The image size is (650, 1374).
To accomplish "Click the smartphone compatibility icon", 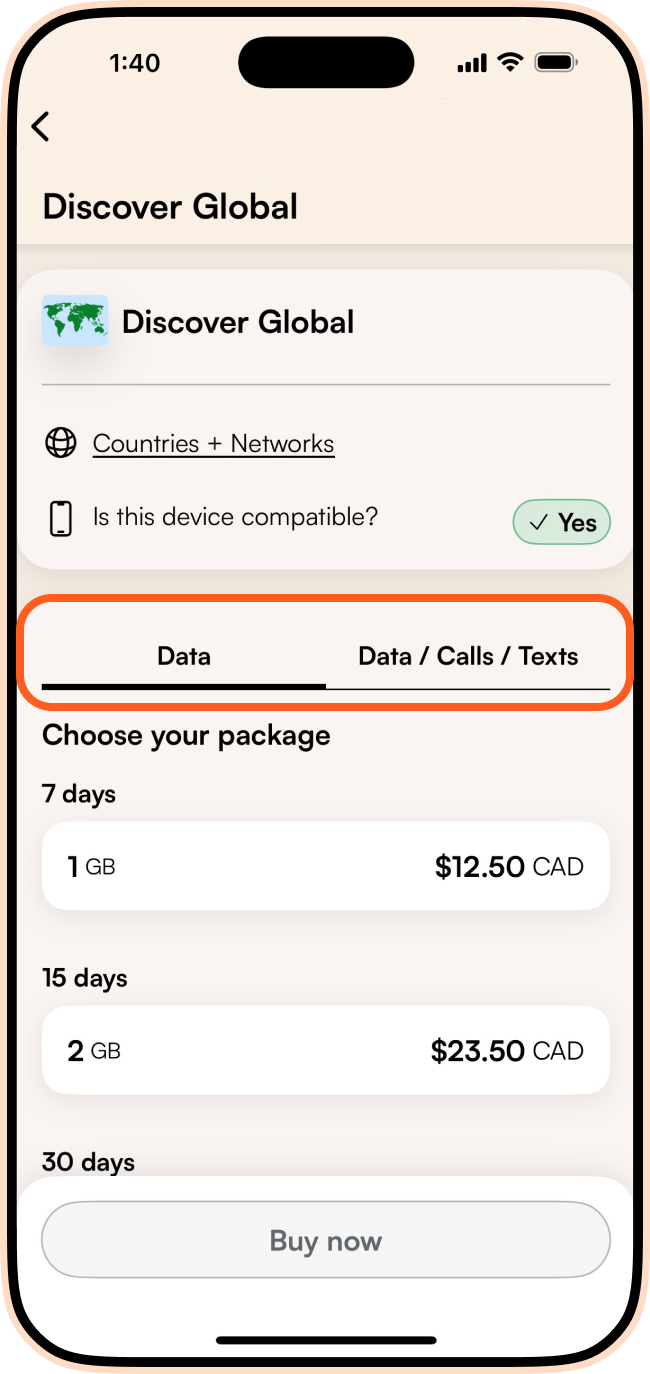I will pos(61,517).
